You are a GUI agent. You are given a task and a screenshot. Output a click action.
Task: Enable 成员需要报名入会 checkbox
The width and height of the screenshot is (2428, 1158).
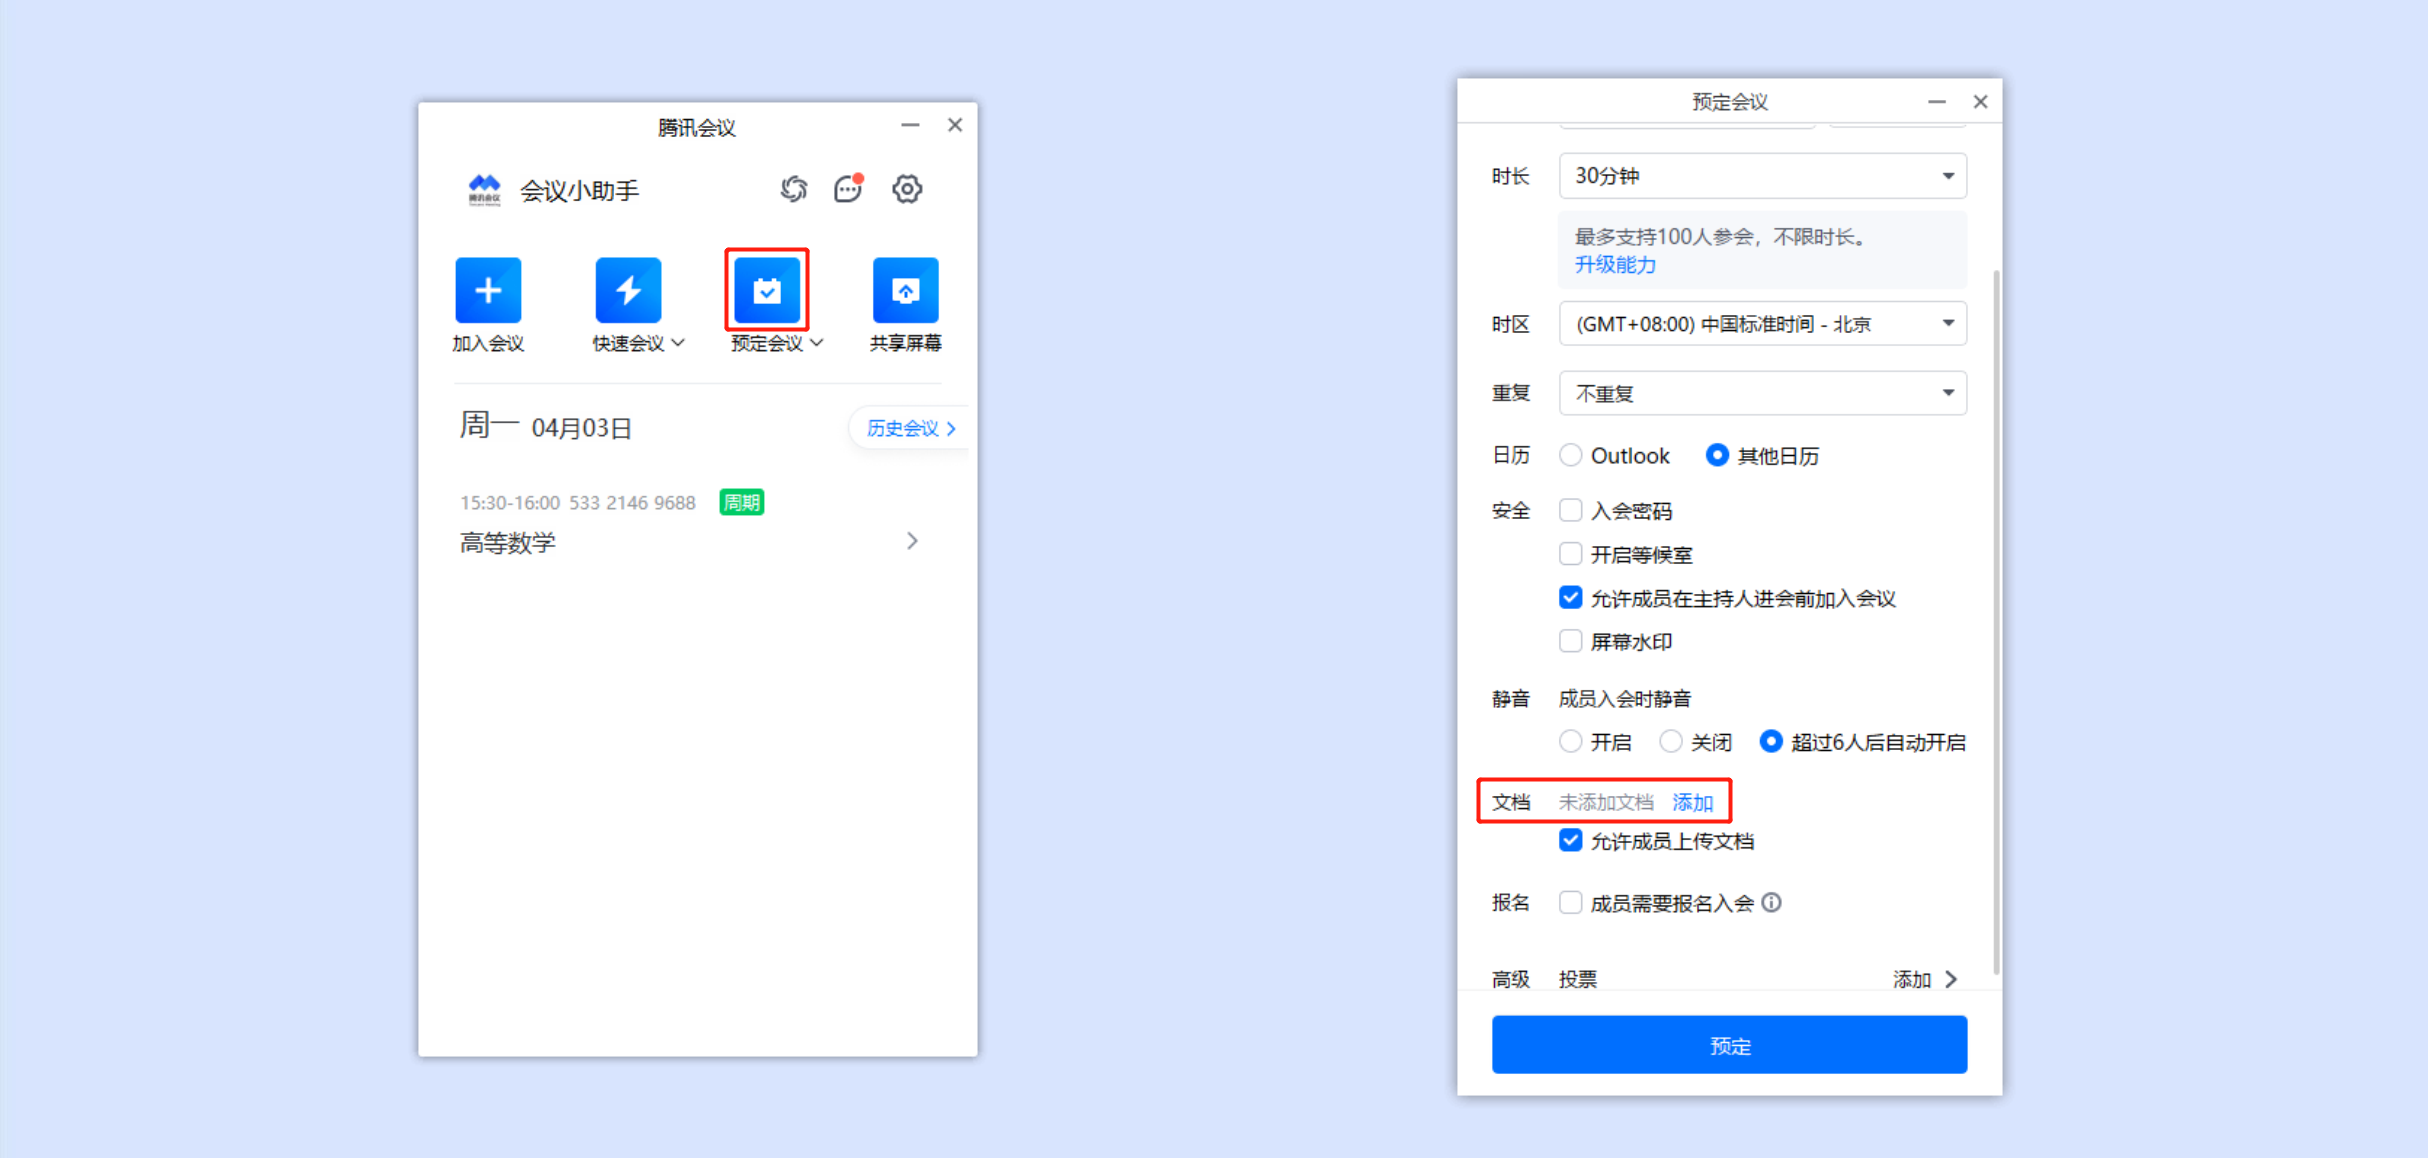coord(1570,903)
